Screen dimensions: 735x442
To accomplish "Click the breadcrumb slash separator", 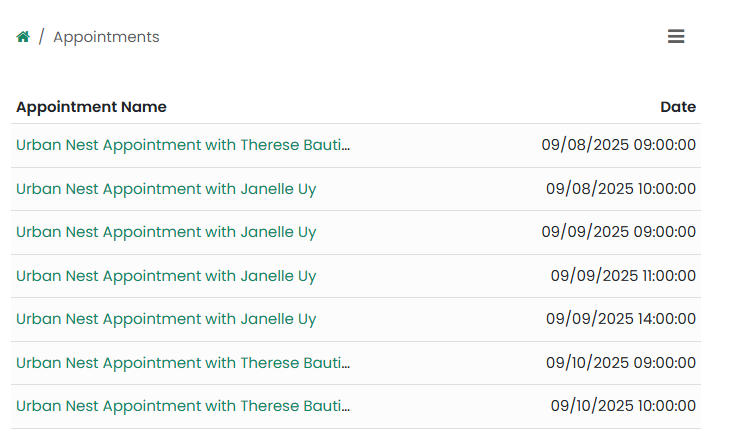I will [41, 37].
